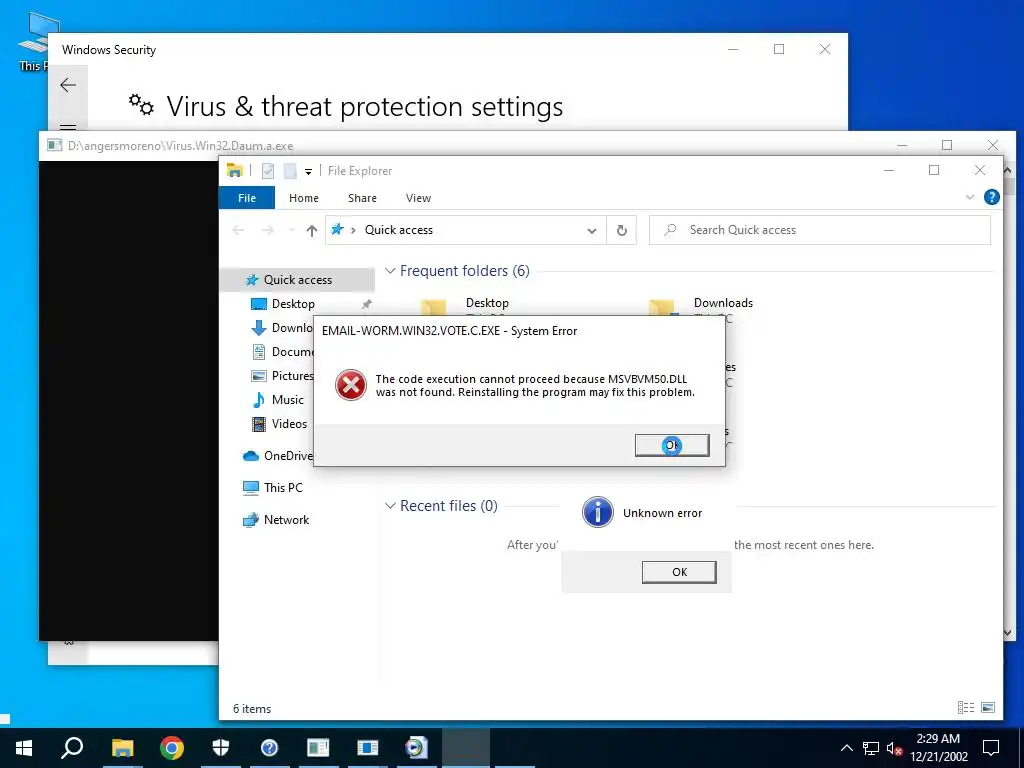Click the network tray icon
The width and height of the screenshot is (1024, 768).
pos(871,748)
